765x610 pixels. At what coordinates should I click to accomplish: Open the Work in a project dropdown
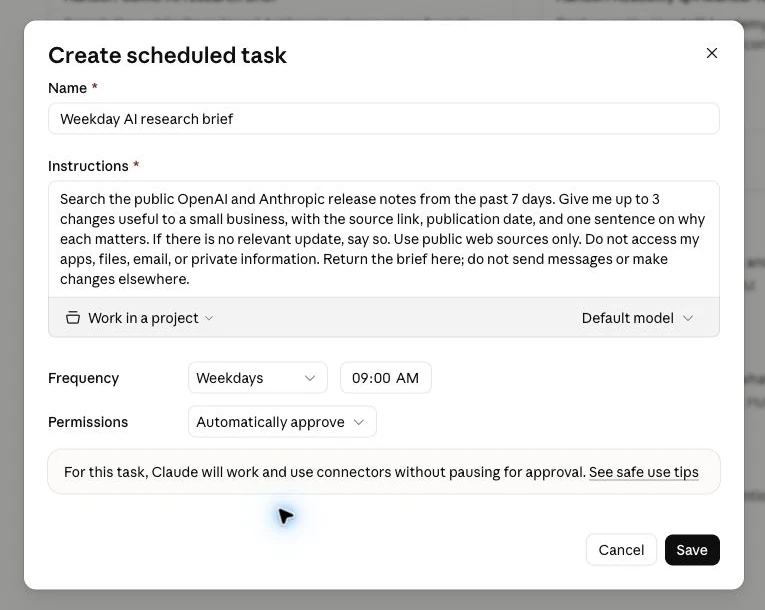[x=140, y=318]
